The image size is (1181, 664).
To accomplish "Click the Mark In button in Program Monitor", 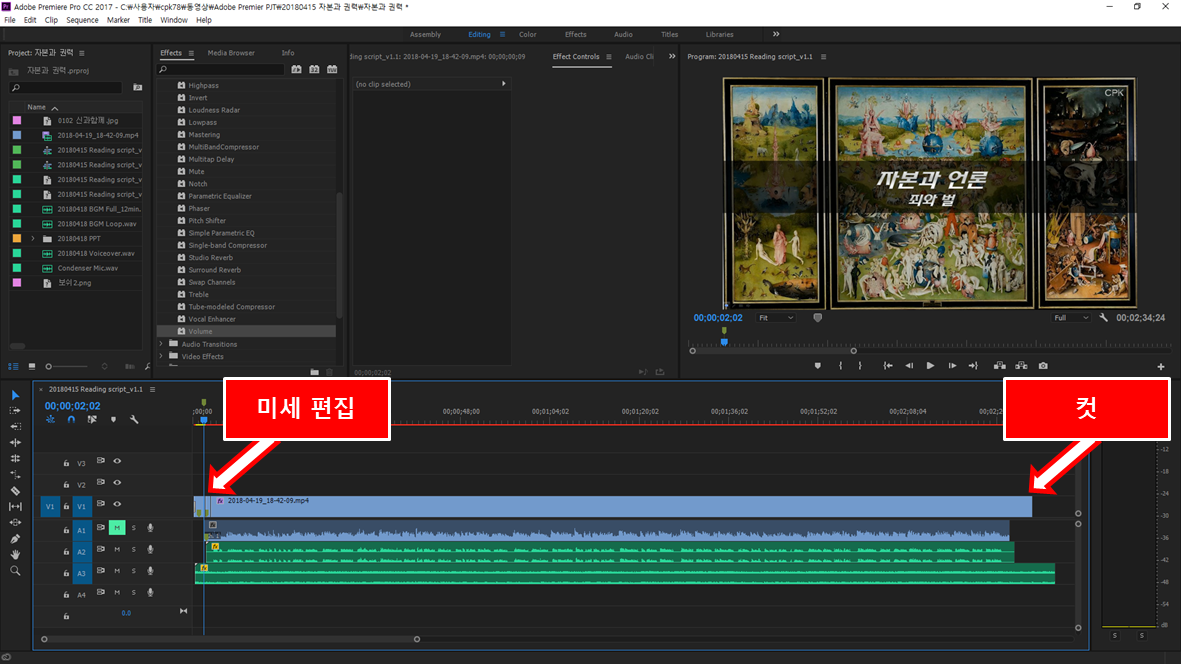I will coord(841,366).
